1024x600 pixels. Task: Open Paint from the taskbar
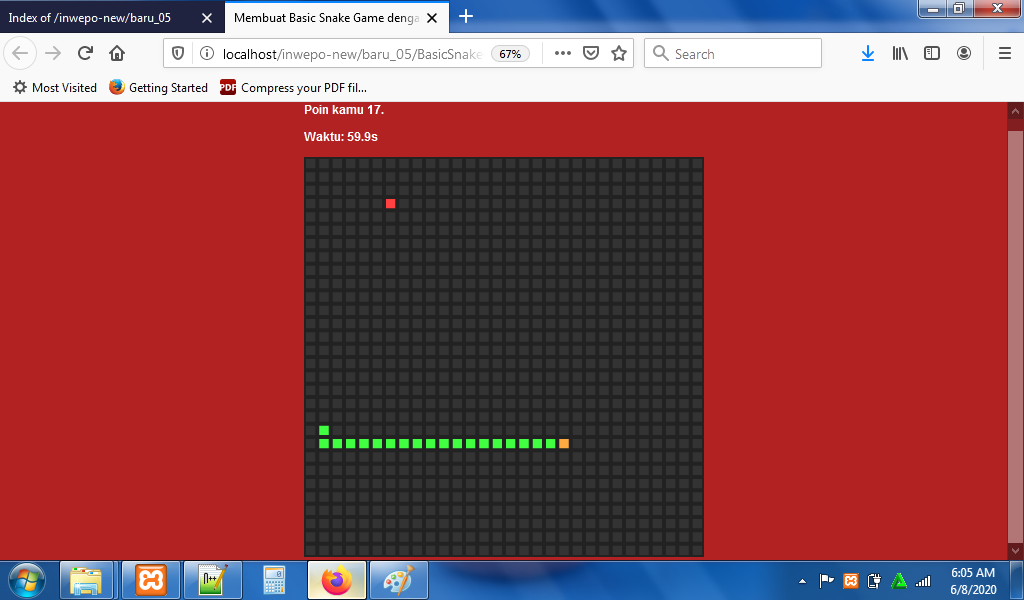click(x=398, y=580)
